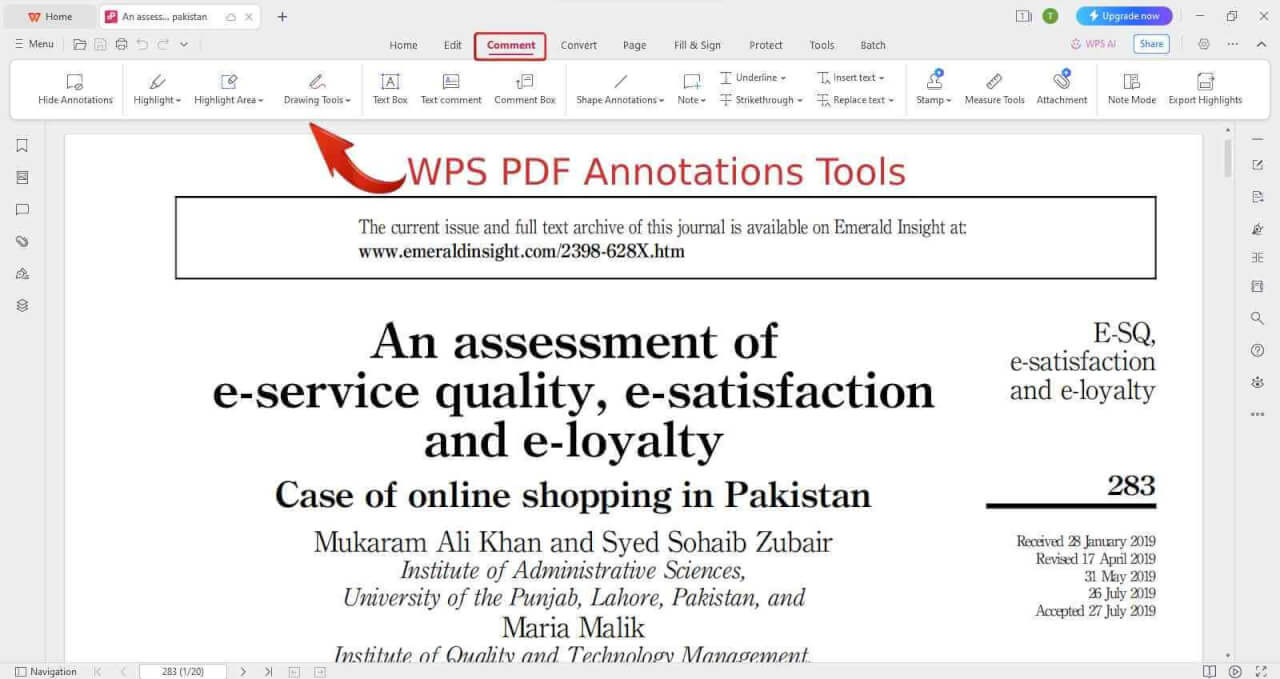
Task: Add an Attachment annotation
Action: [1062, 88]
